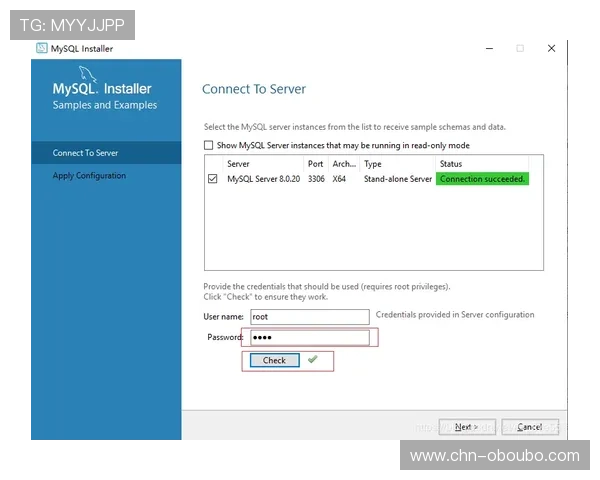Click the Next button
Image resolution: width=600 pixels, height=480 pixels.
[x=467, y=427]
